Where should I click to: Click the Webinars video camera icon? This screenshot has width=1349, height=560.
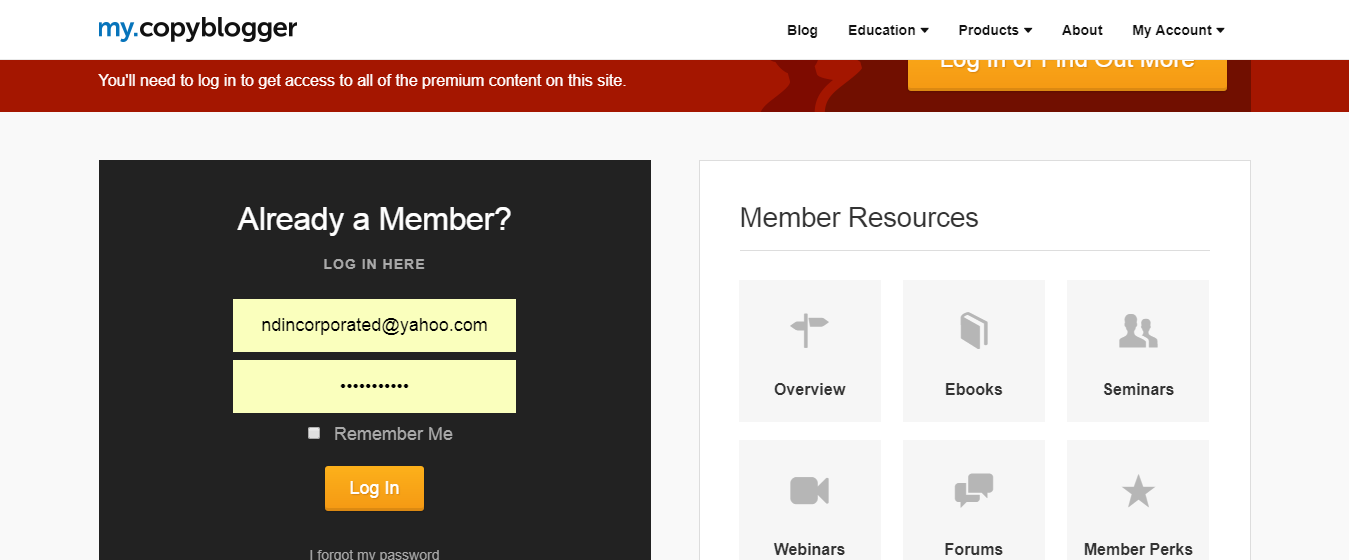tap(809, 490)
